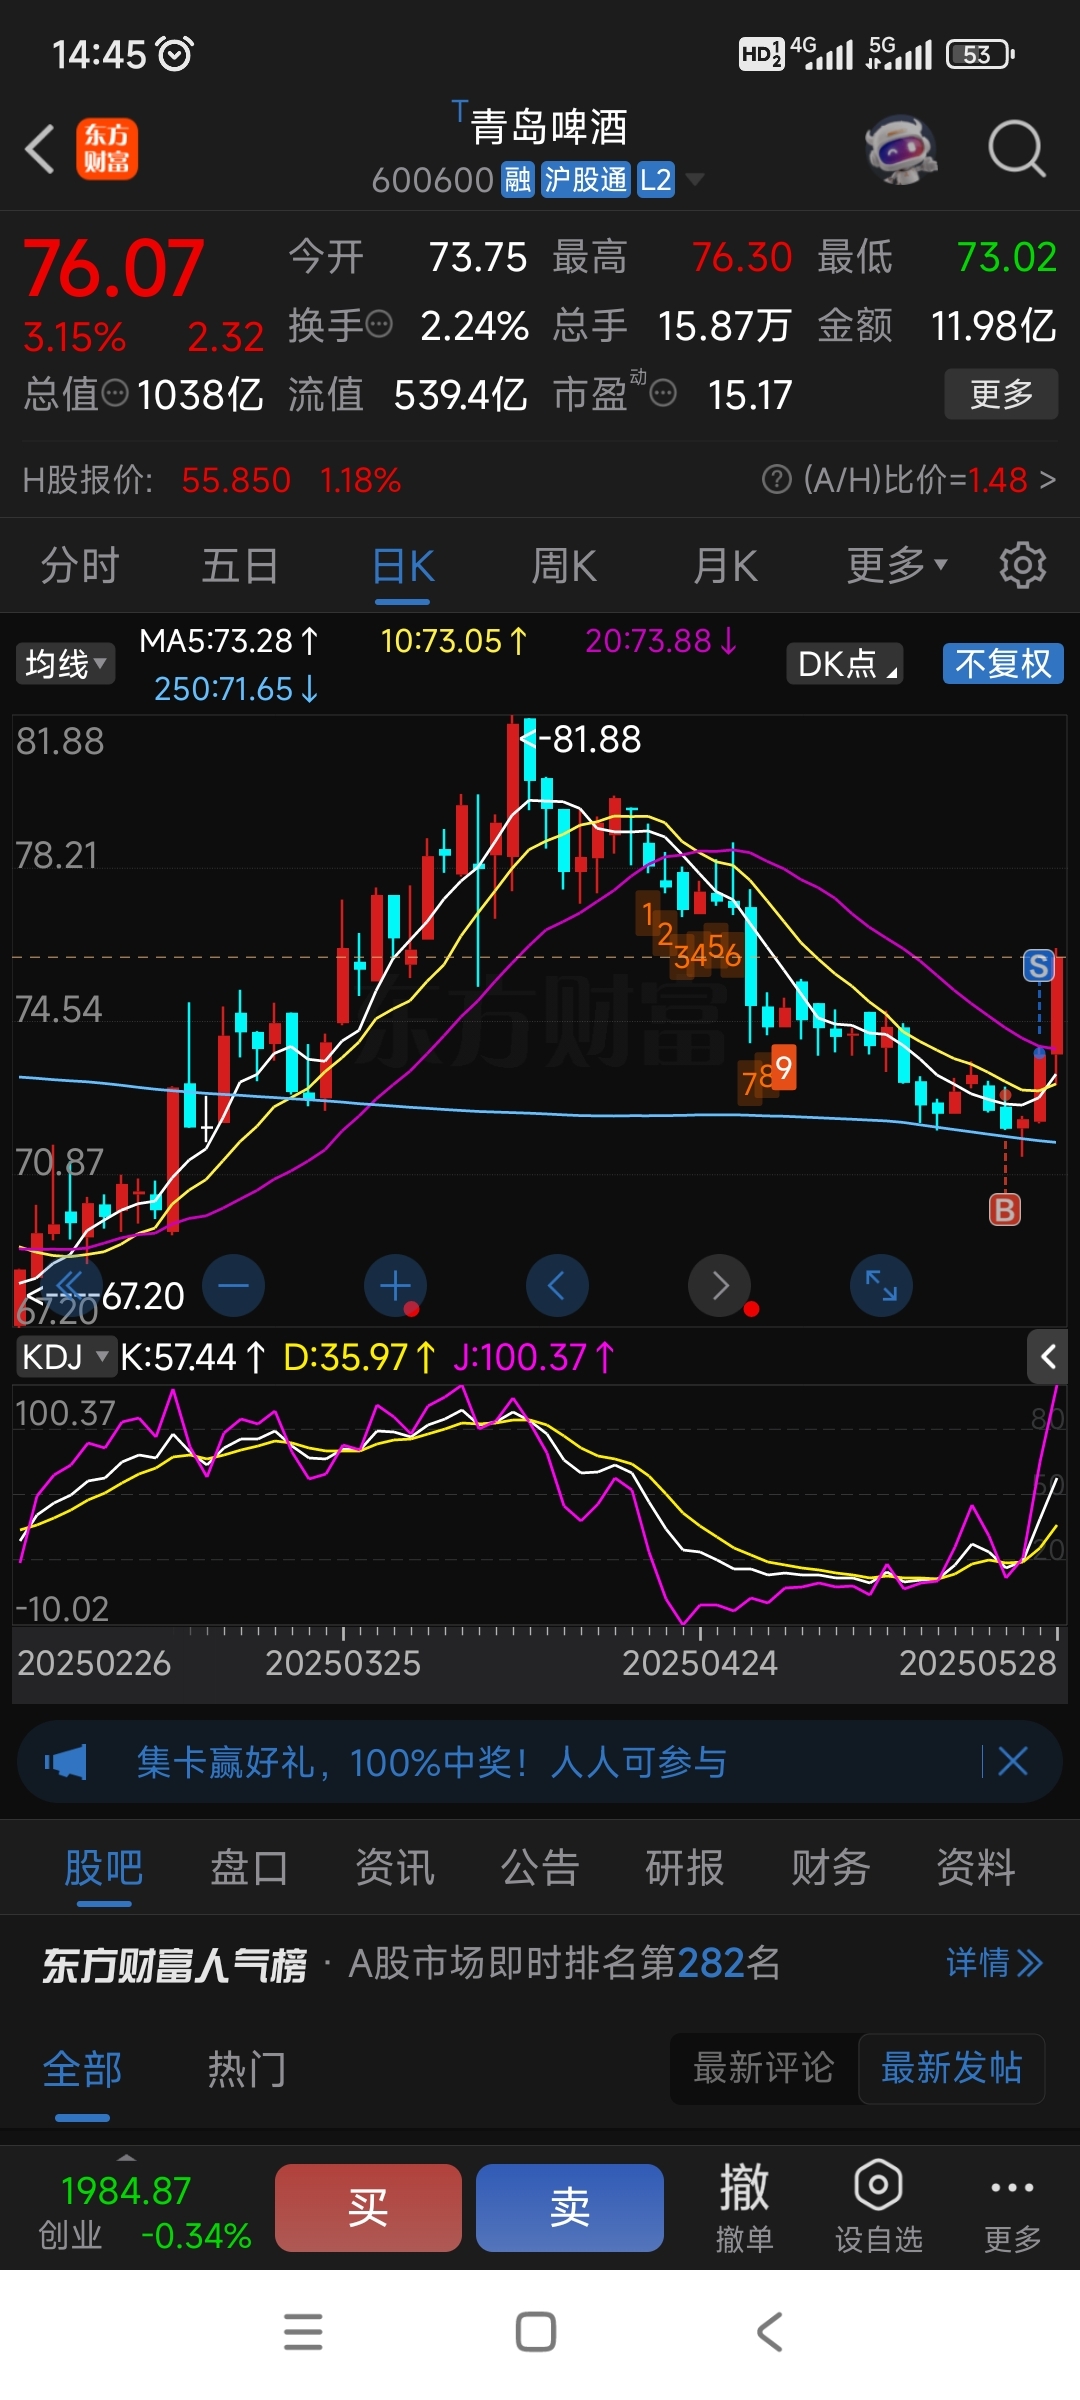1080x2400 pixels.
Task: Select 热门 posts filter
Action: point(247,2069)
